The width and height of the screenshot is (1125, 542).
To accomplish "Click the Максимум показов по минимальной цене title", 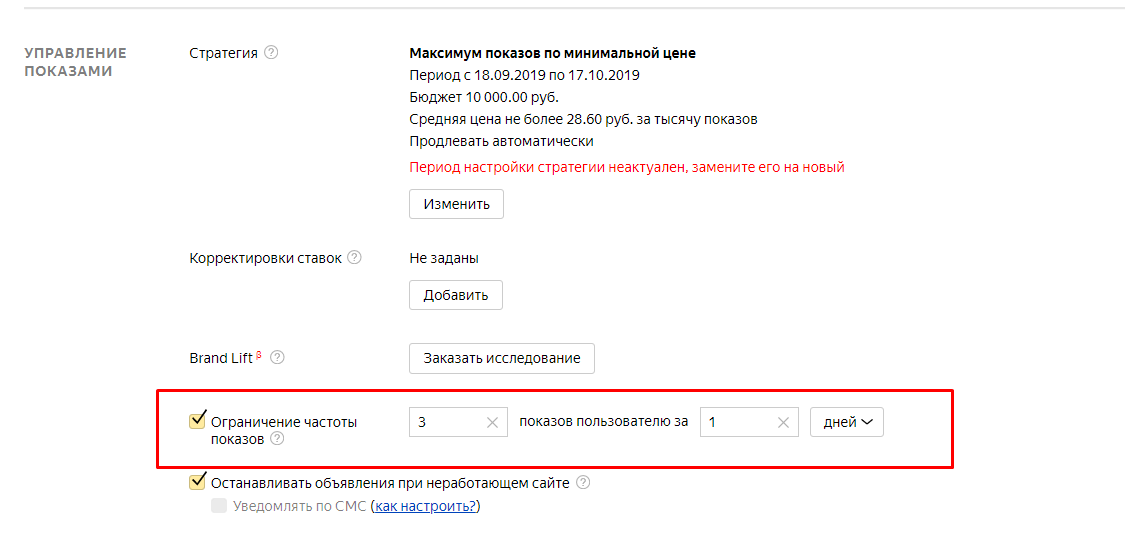I will 552,53.
